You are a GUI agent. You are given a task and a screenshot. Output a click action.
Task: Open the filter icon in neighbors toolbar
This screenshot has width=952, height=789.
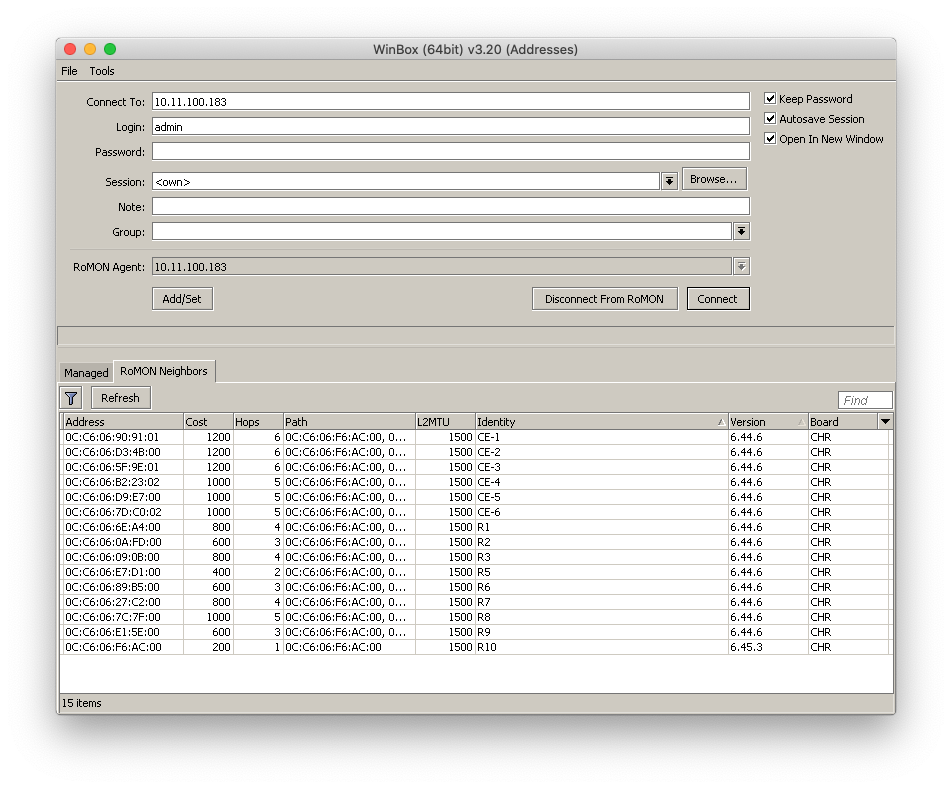pos(71,398)
